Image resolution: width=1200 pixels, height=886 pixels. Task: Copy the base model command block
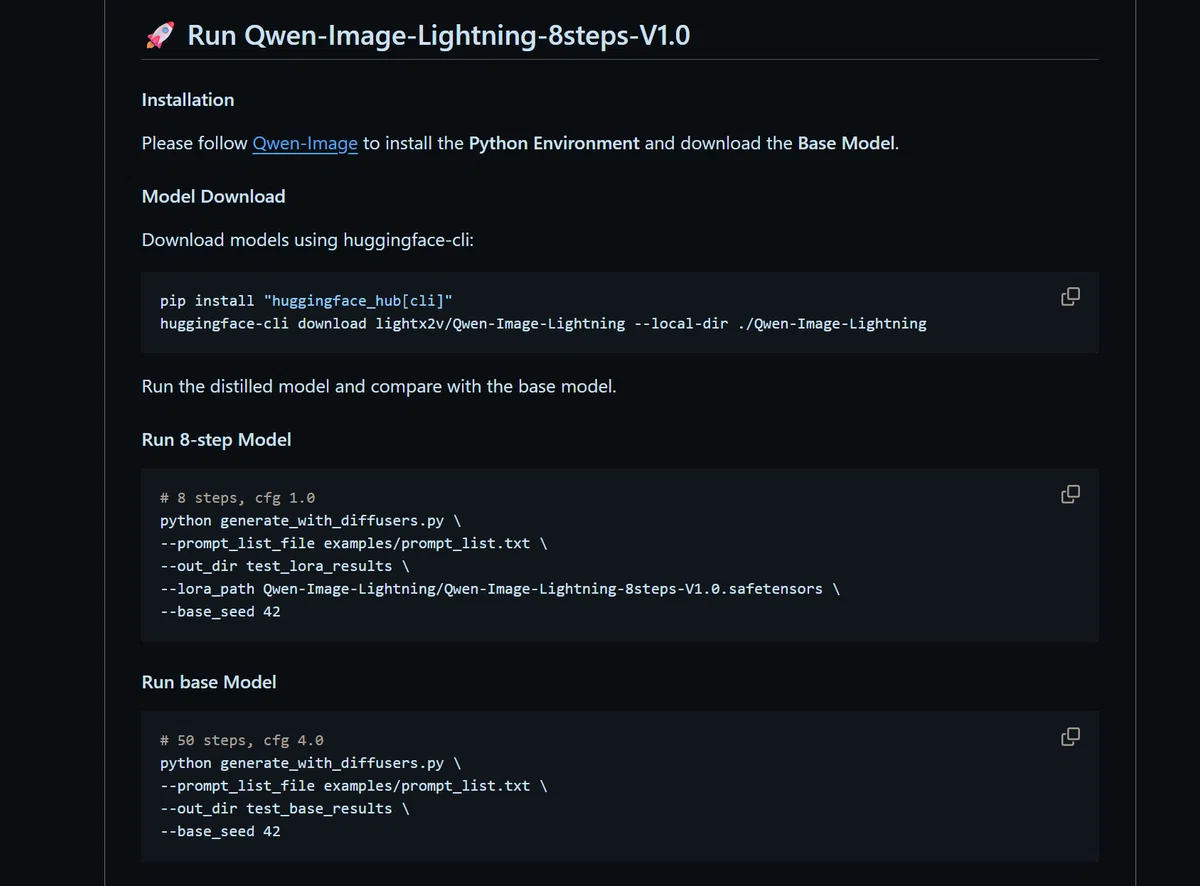click(x=1070, y=736)
